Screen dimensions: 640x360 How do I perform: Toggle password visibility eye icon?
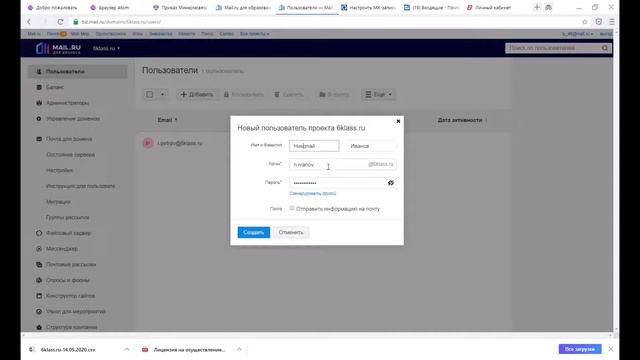tap(391, 183)
